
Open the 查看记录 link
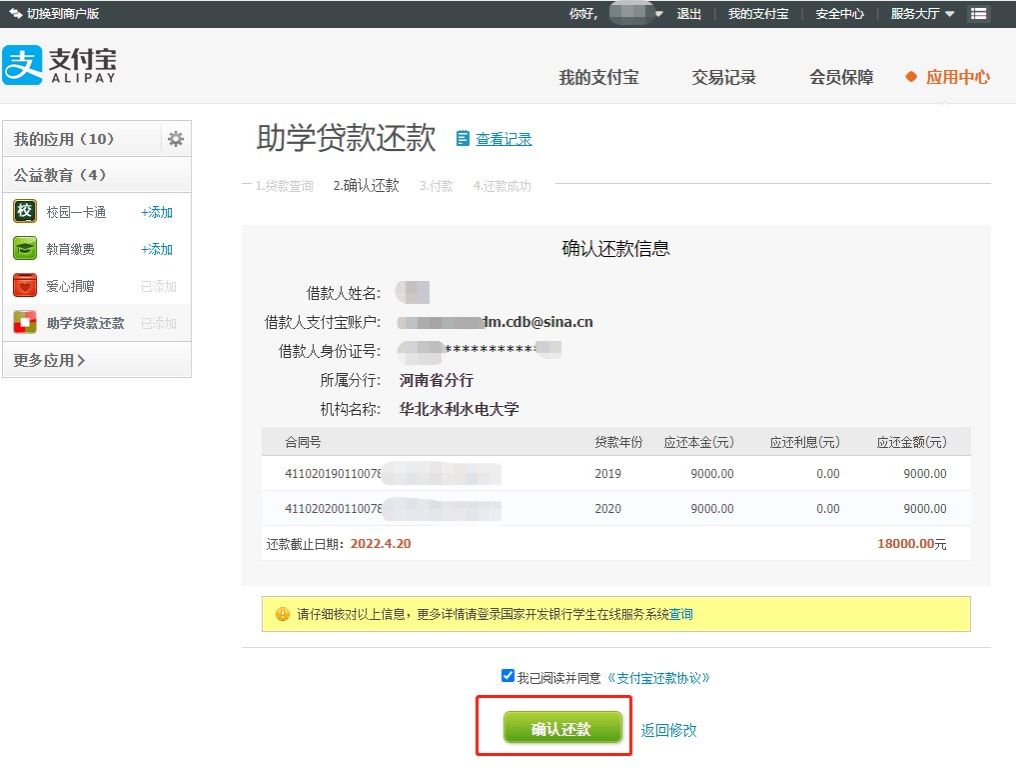(x=503, y=139)
